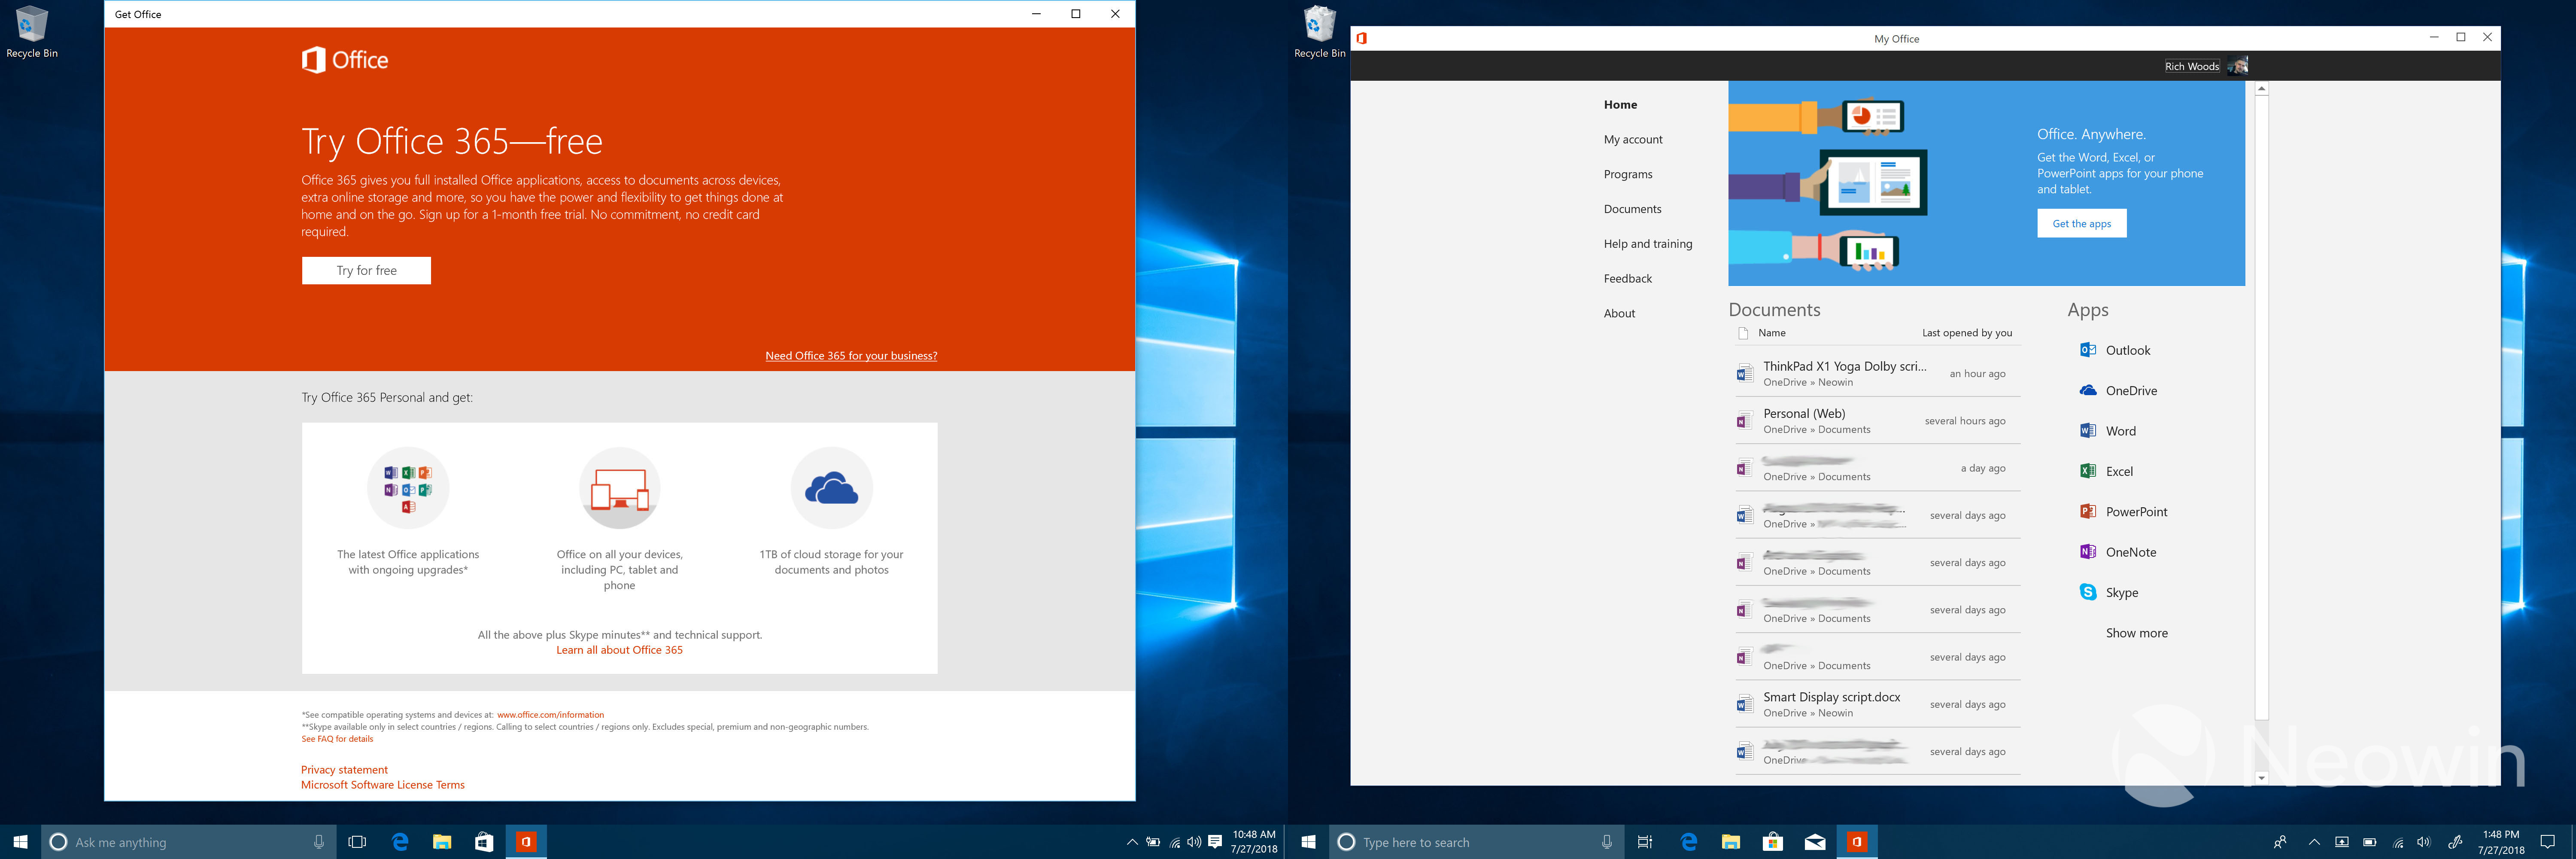Screen dimensions: 2576x859
Task: Open Need Office 365 for your business link
Action: pos(851,356)
